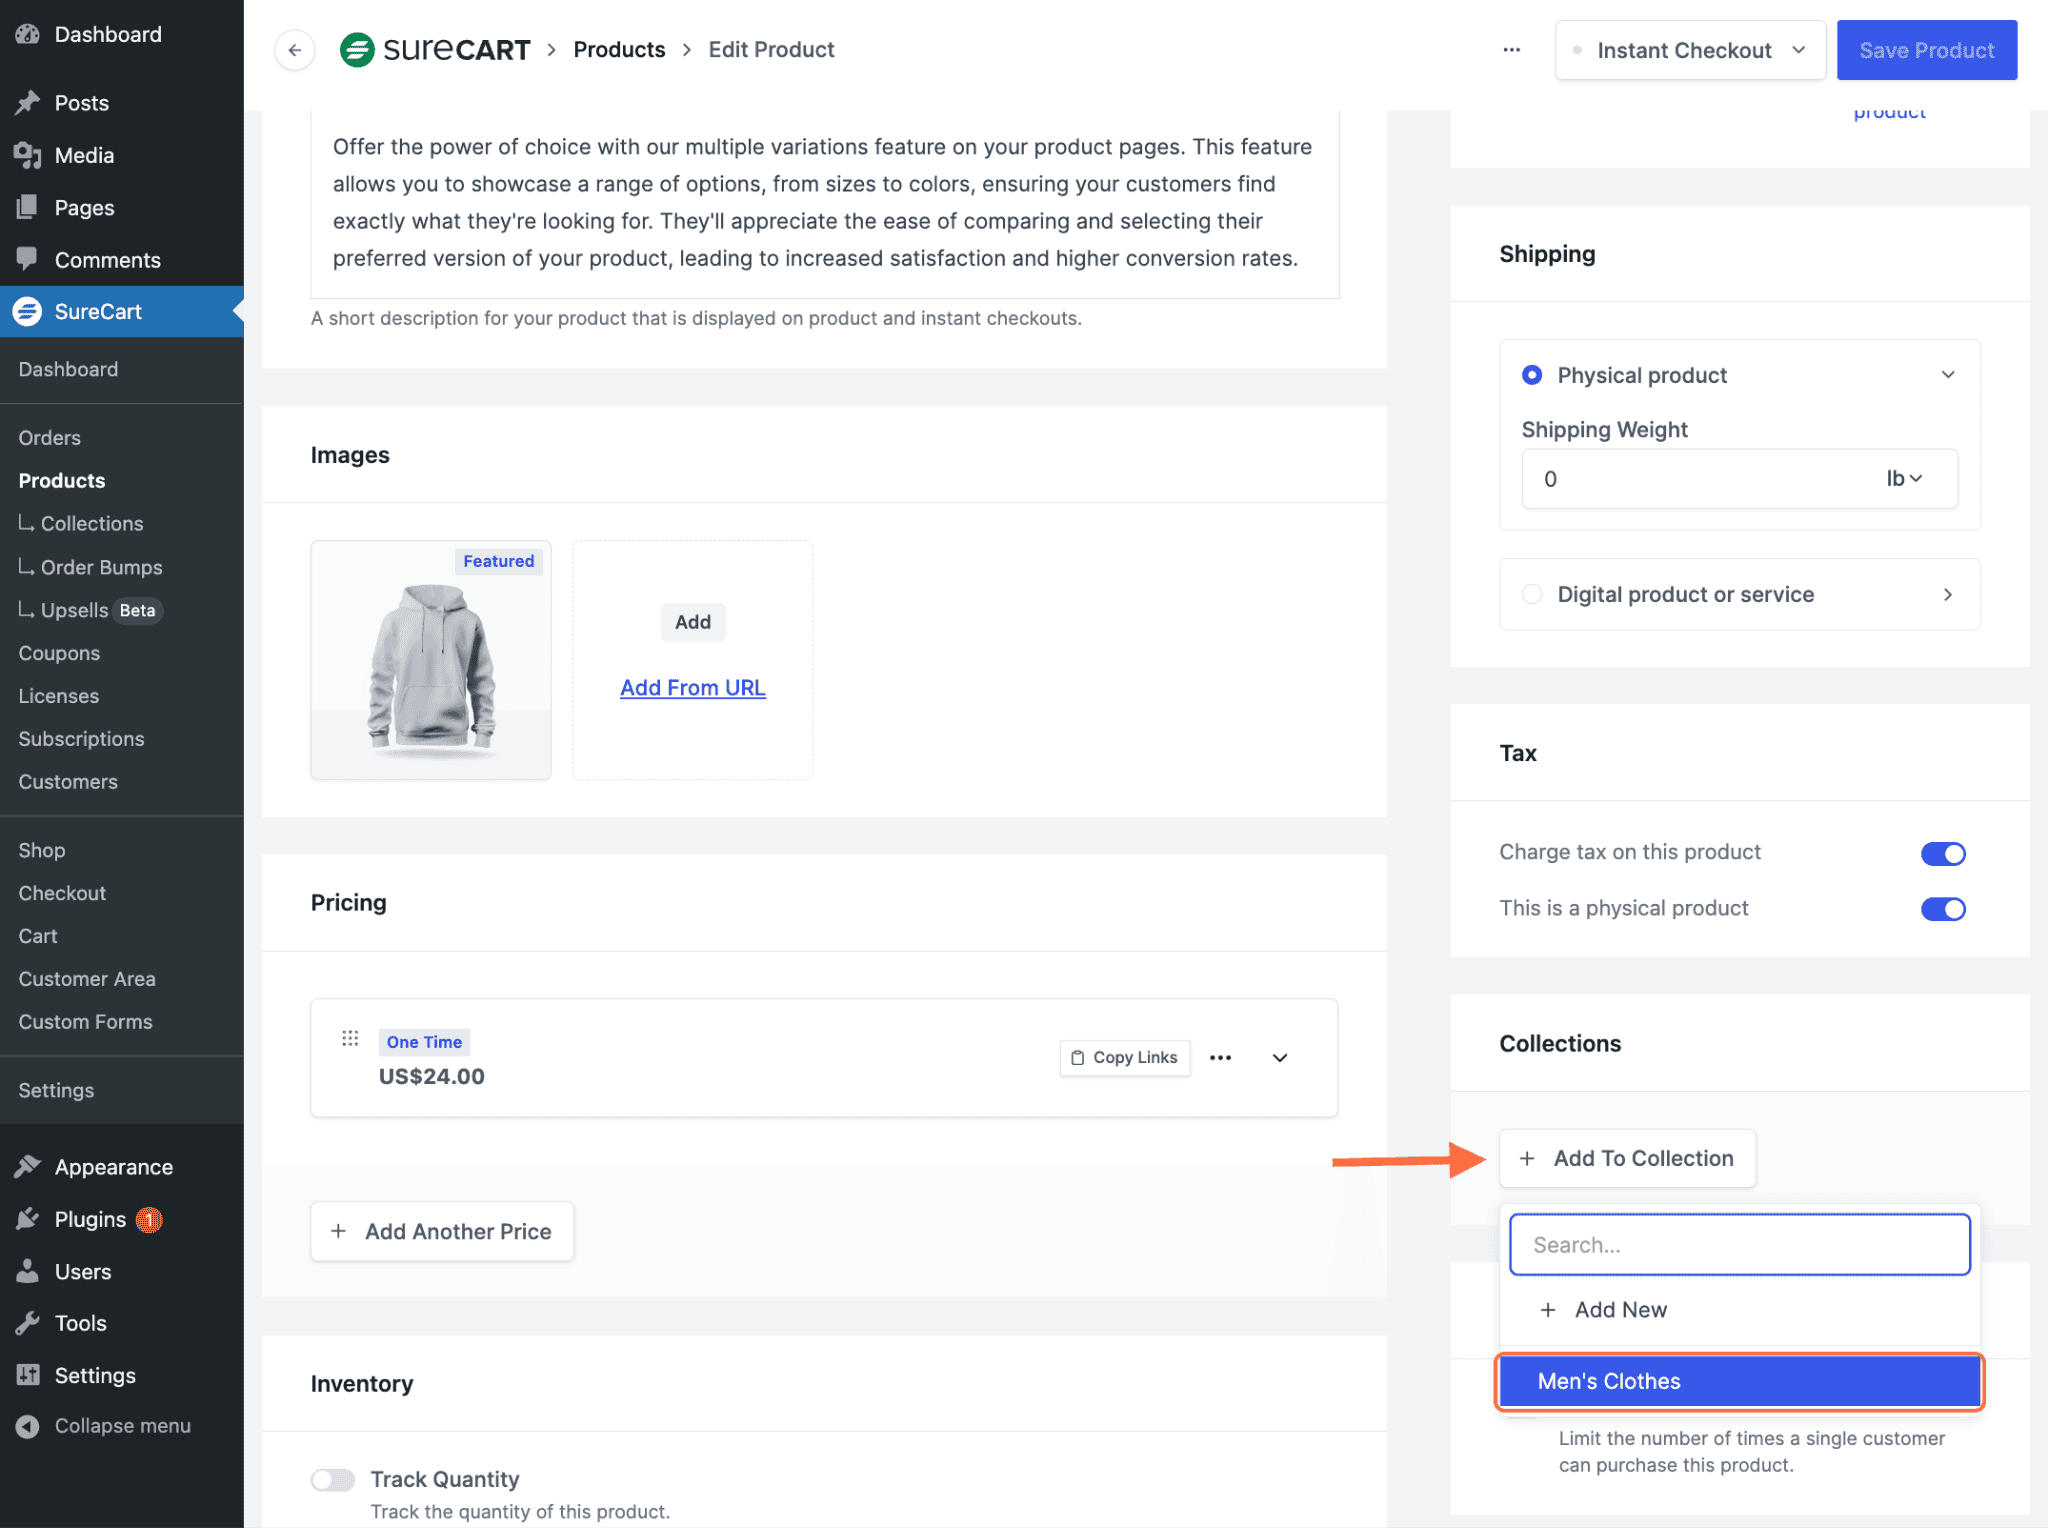Screen dimensions: 2048x1528
Task: Click the Collapse menu icon
Action: point(28,1426)
